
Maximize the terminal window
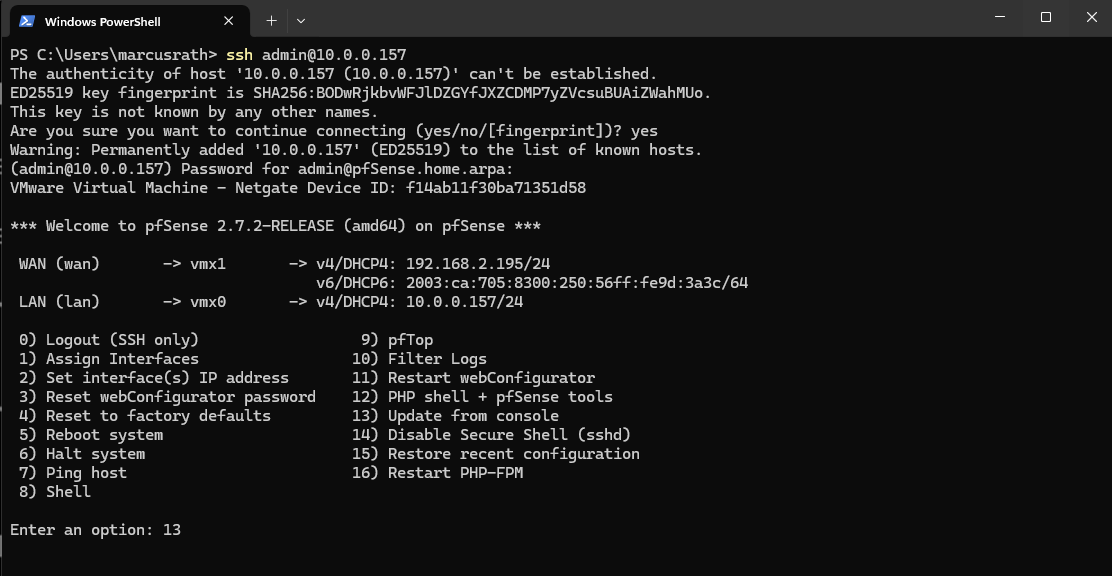(1046, 17)
